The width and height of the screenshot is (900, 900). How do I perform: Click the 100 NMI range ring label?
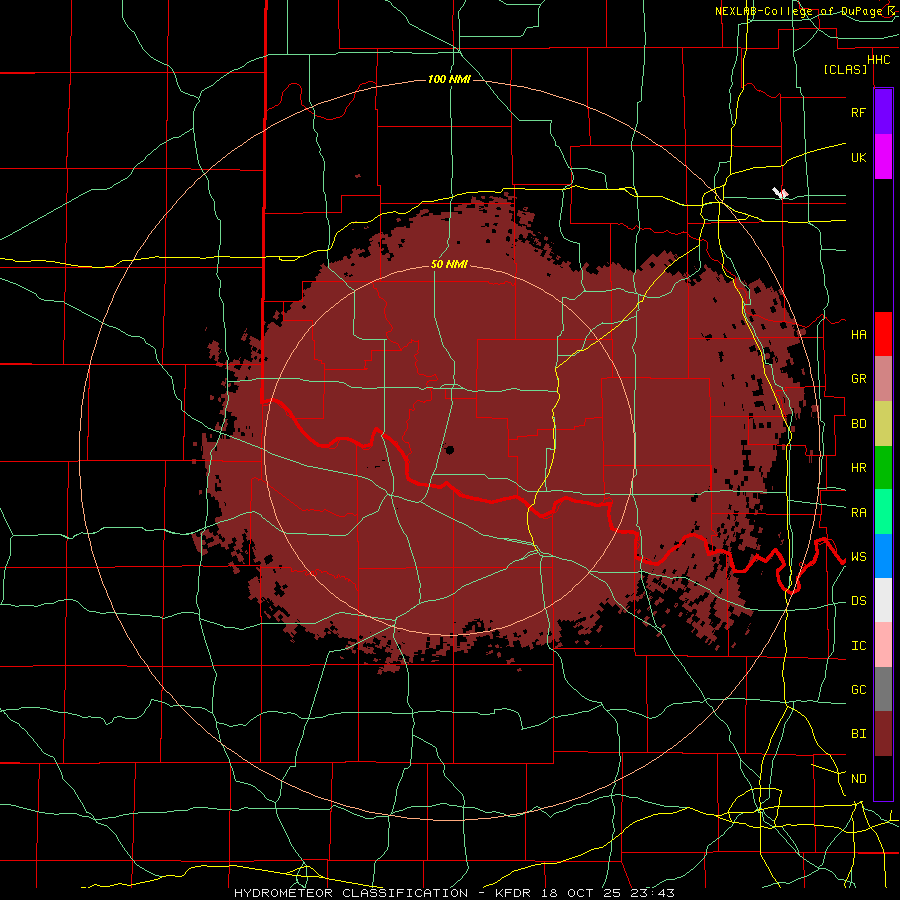coord(449,79)
